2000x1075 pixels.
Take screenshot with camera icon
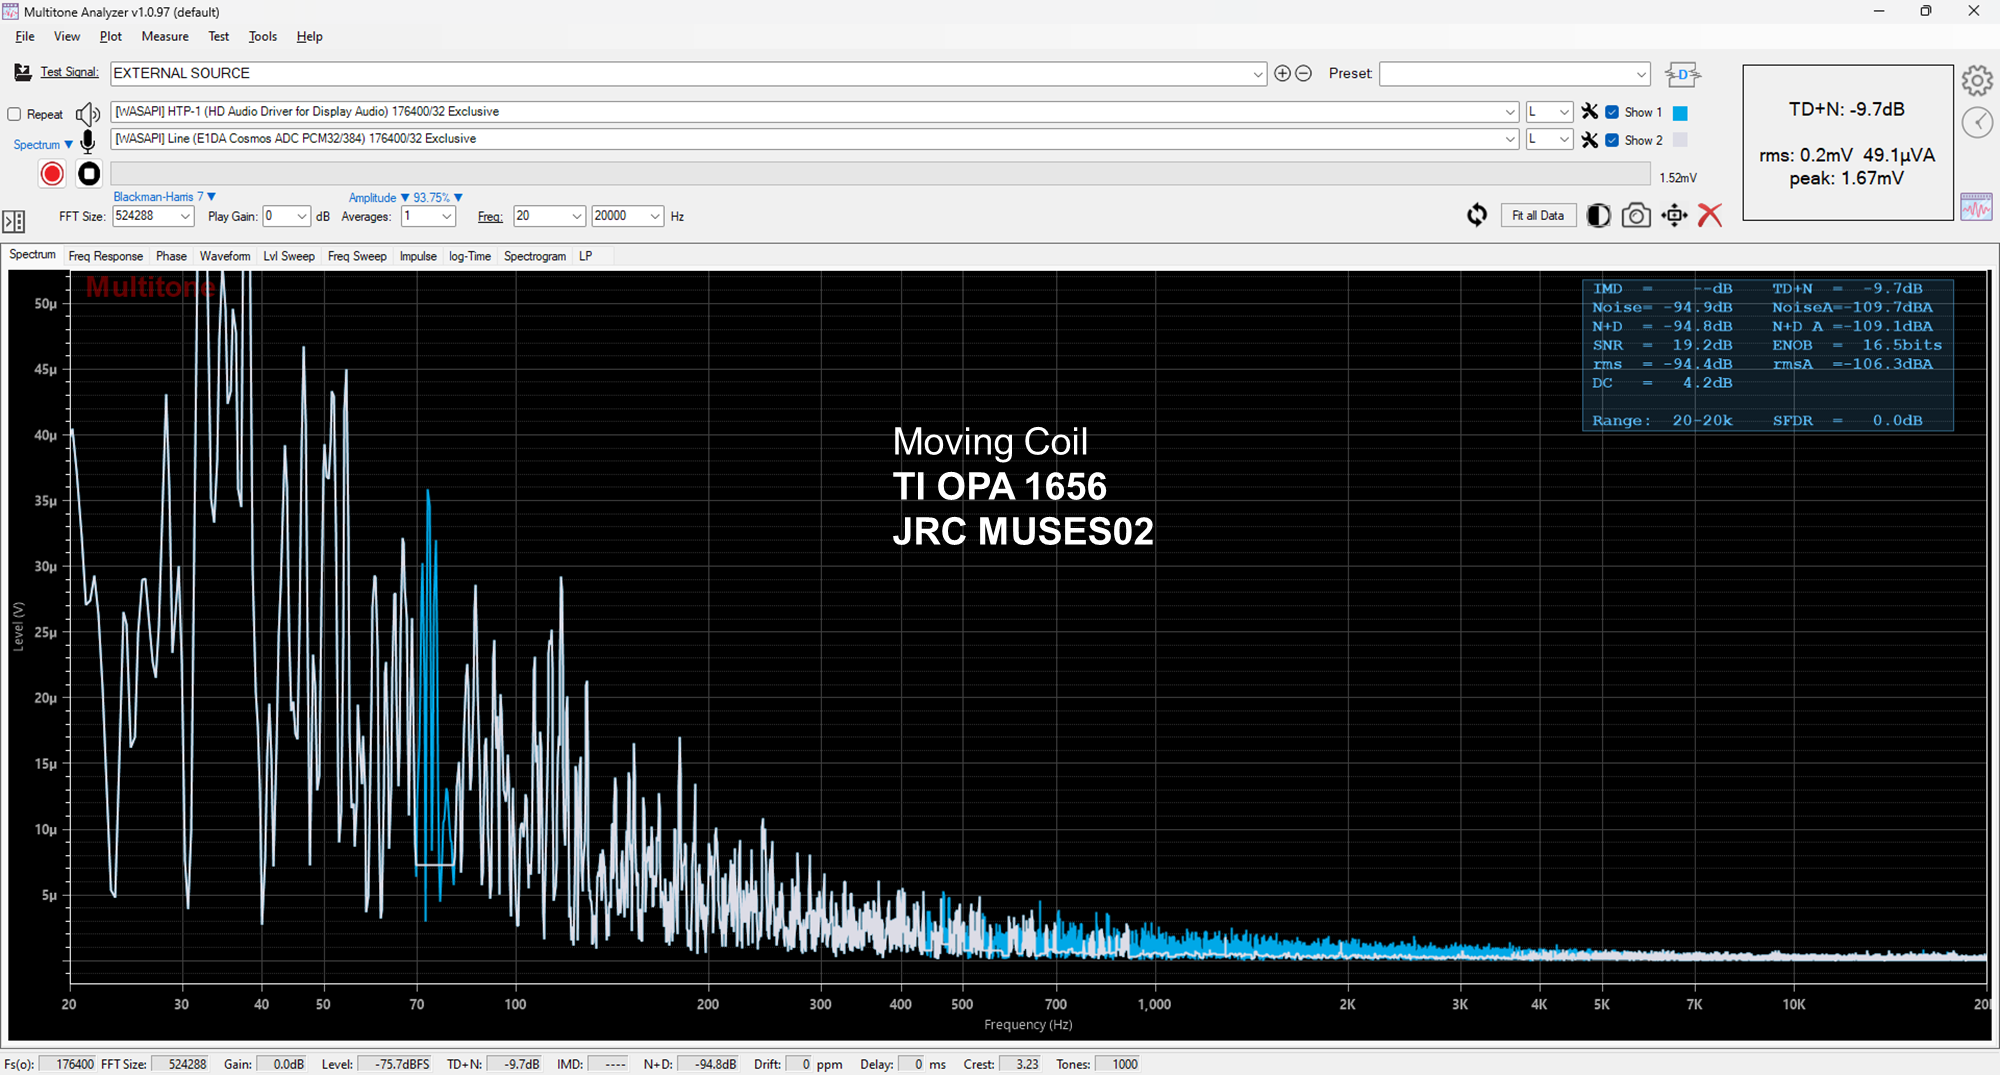pos(1636,215)
